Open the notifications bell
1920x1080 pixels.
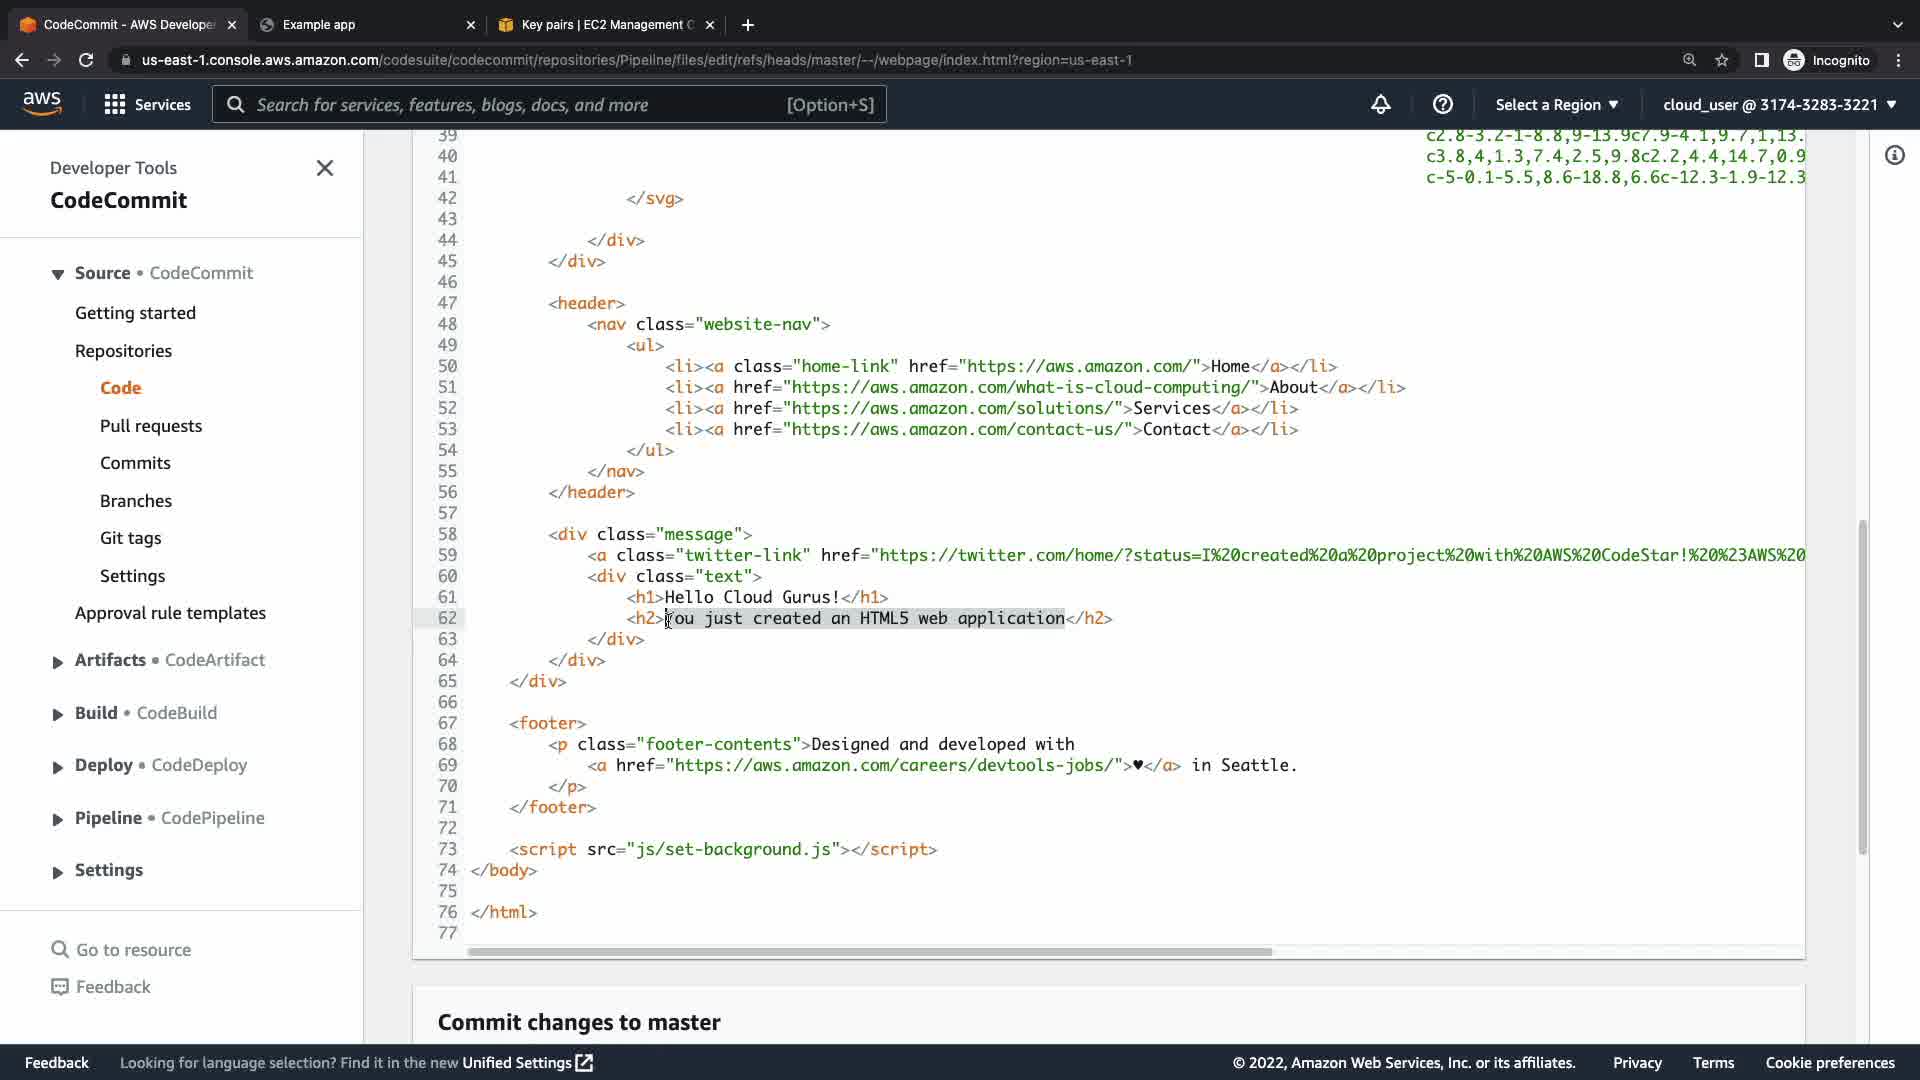(1380, 105)
